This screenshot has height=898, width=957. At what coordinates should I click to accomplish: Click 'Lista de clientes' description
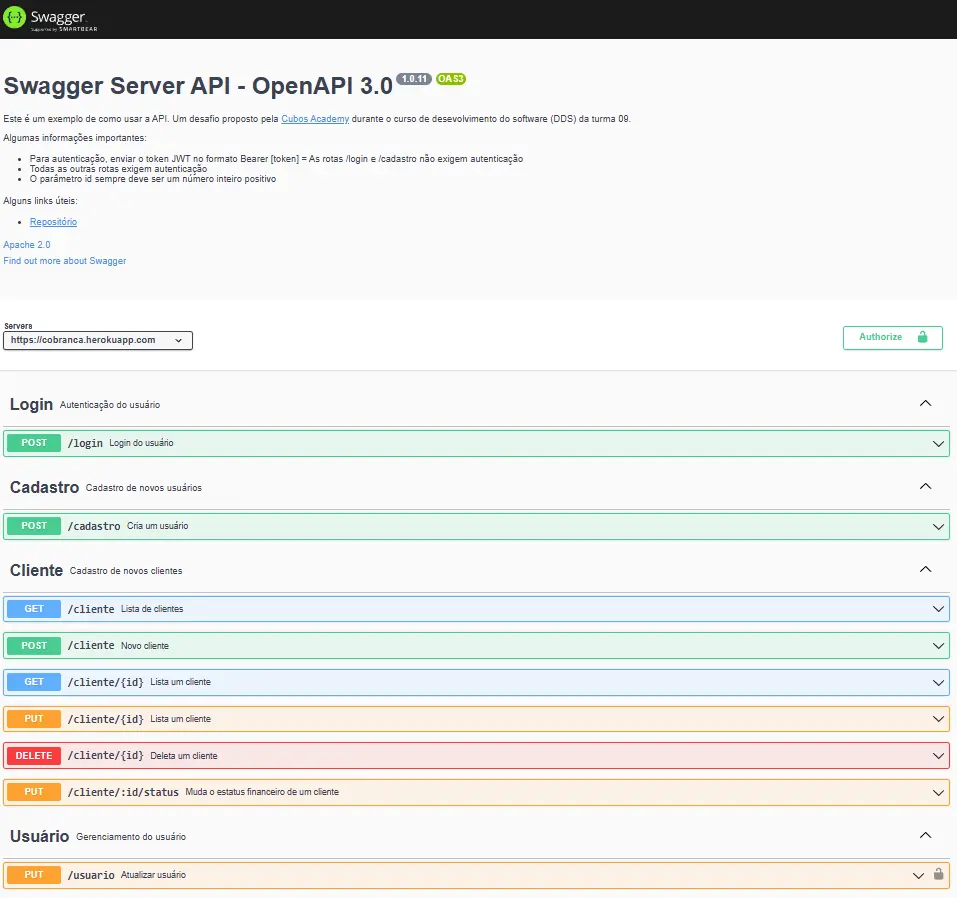pos(152,609)
